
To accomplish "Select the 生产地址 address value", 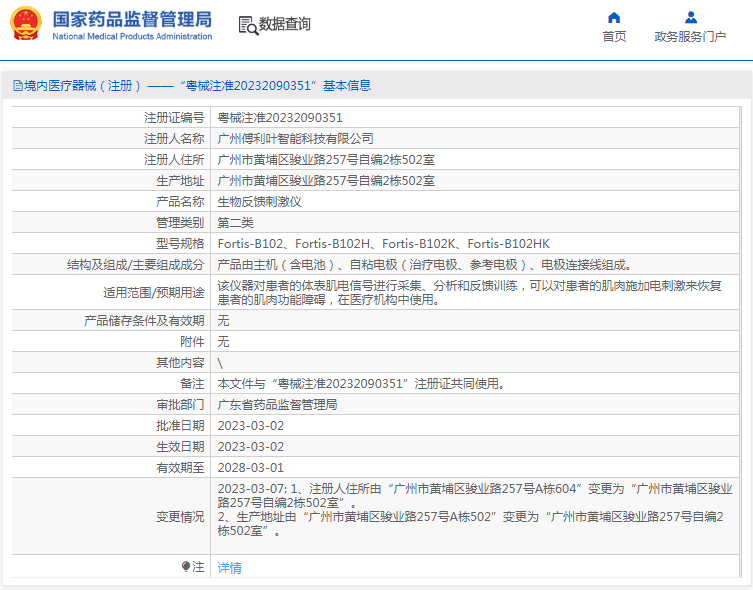I will click(x=326, y=181).
